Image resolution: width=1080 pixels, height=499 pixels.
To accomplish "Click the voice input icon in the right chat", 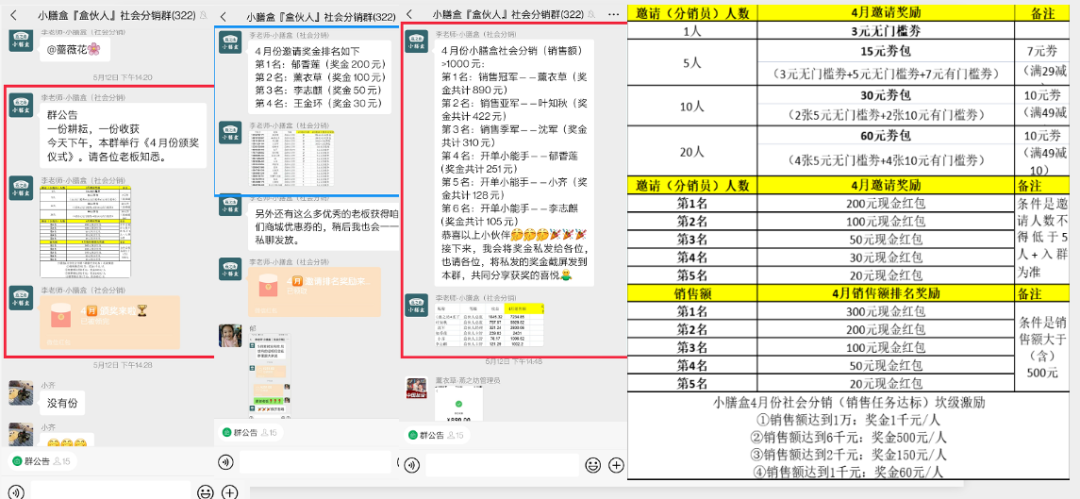I will click(x=412, y=464).
